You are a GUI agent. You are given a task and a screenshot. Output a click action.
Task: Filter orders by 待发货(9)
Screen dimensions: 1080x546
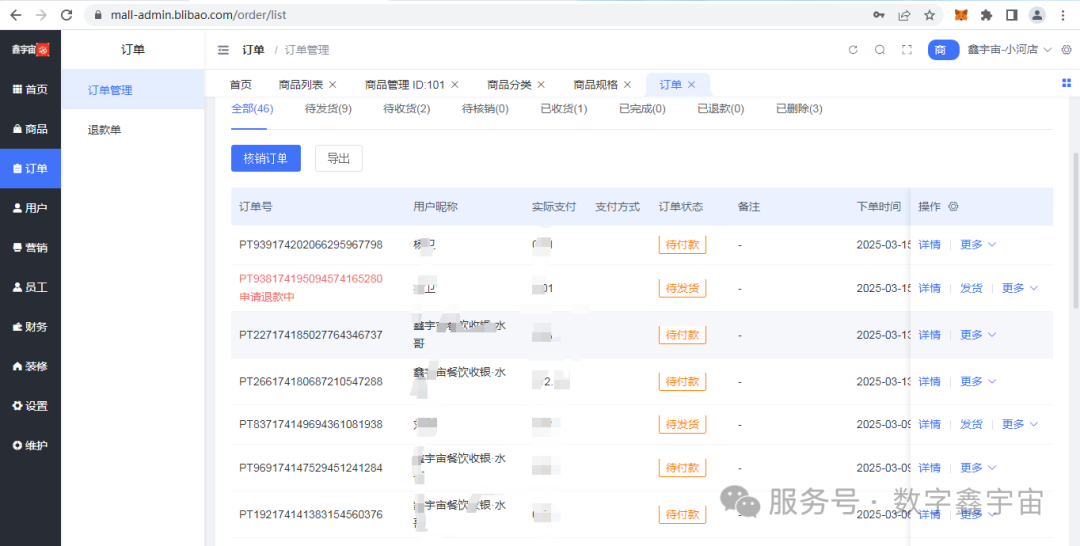coord(328,109)
